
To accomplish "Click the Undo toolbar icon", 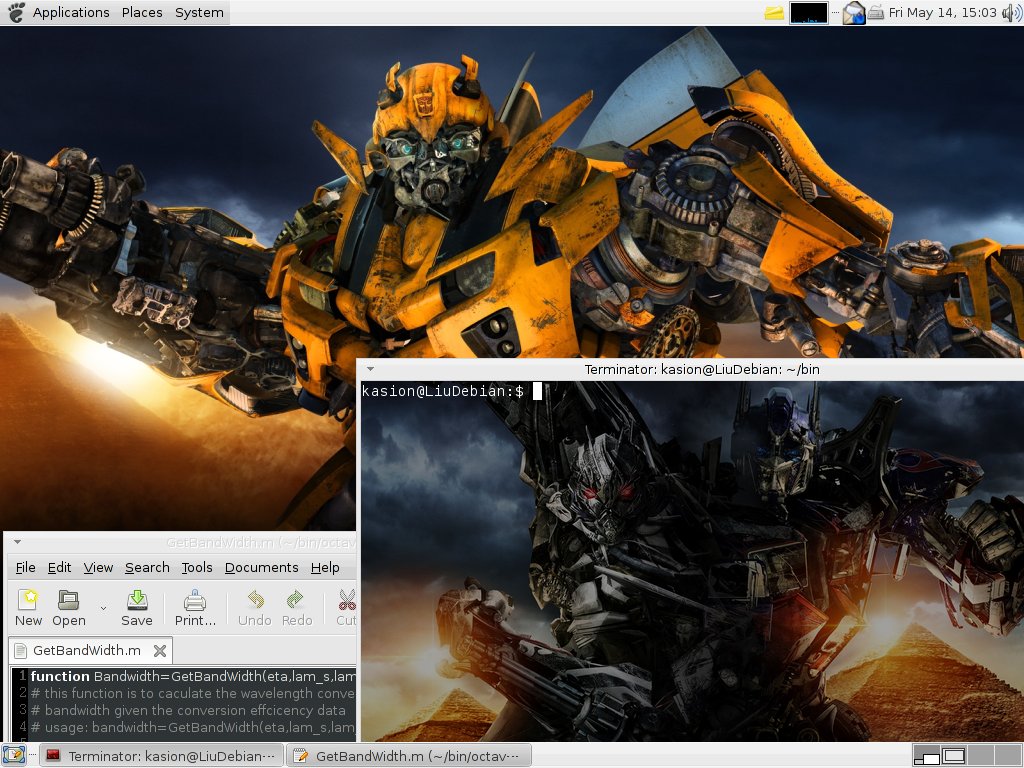I will point(255,608).
